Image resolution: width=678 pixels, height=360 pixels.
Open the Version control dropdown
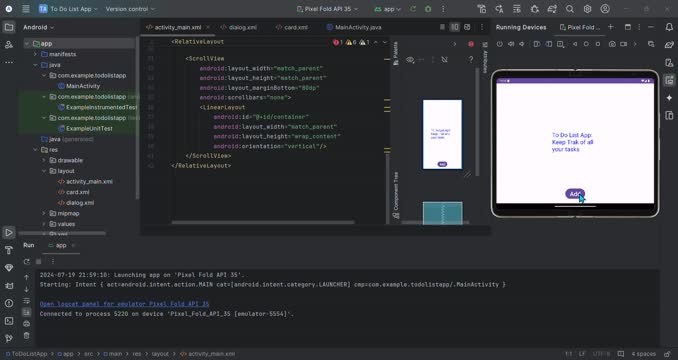130,9
